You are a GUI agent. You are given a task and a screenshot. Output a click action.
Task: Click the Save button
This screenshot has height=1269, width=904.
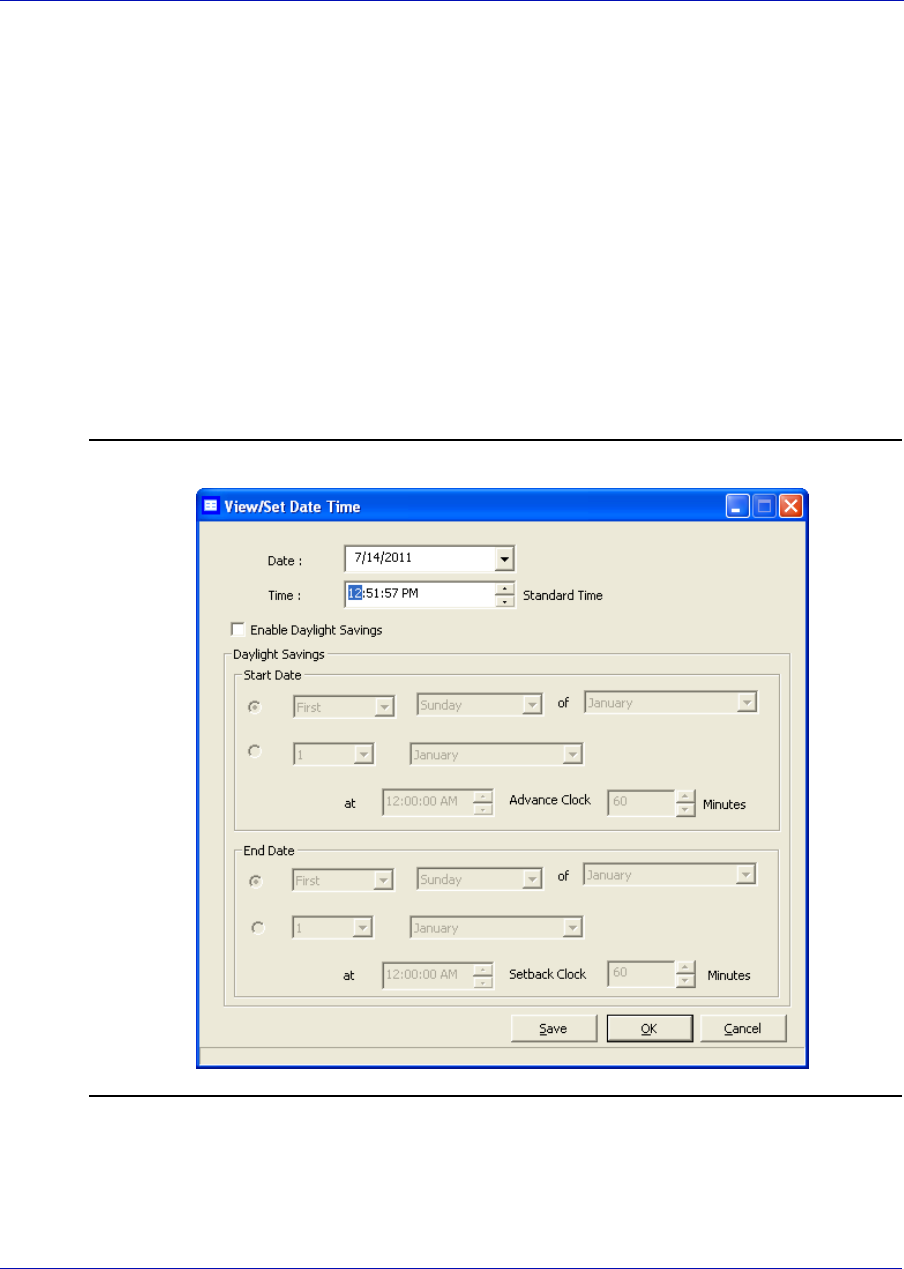pos(554,1028)
